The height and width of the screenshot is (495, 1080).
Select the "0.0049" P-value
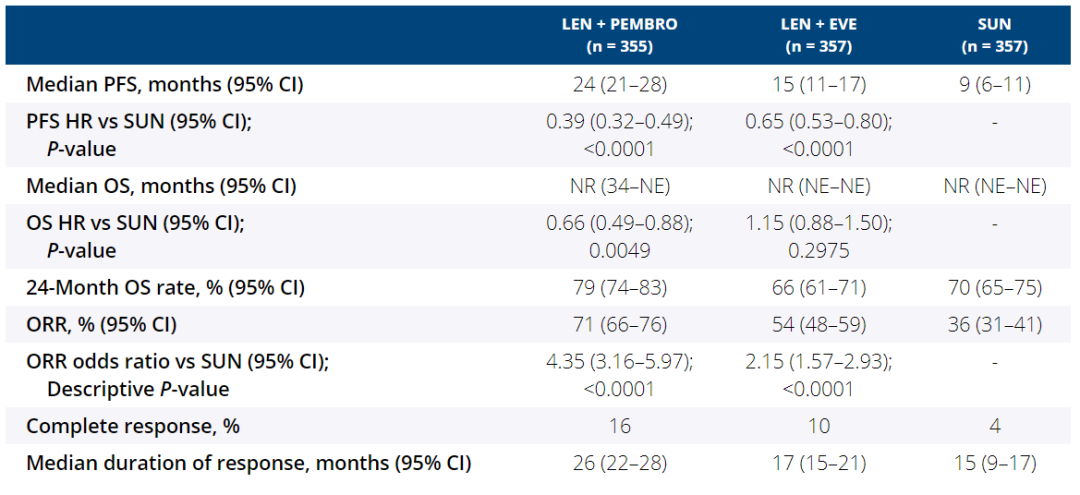coord(619,250)
